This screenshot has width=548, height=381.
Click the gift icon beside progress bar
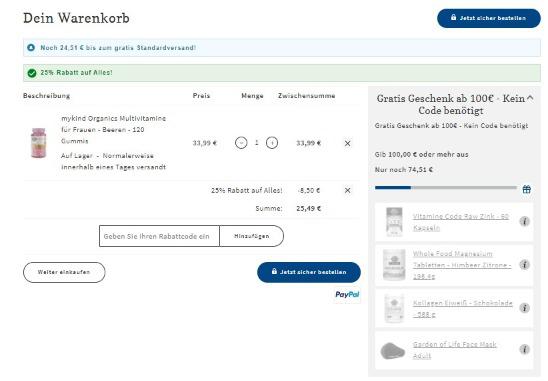[x=527, y=189]
